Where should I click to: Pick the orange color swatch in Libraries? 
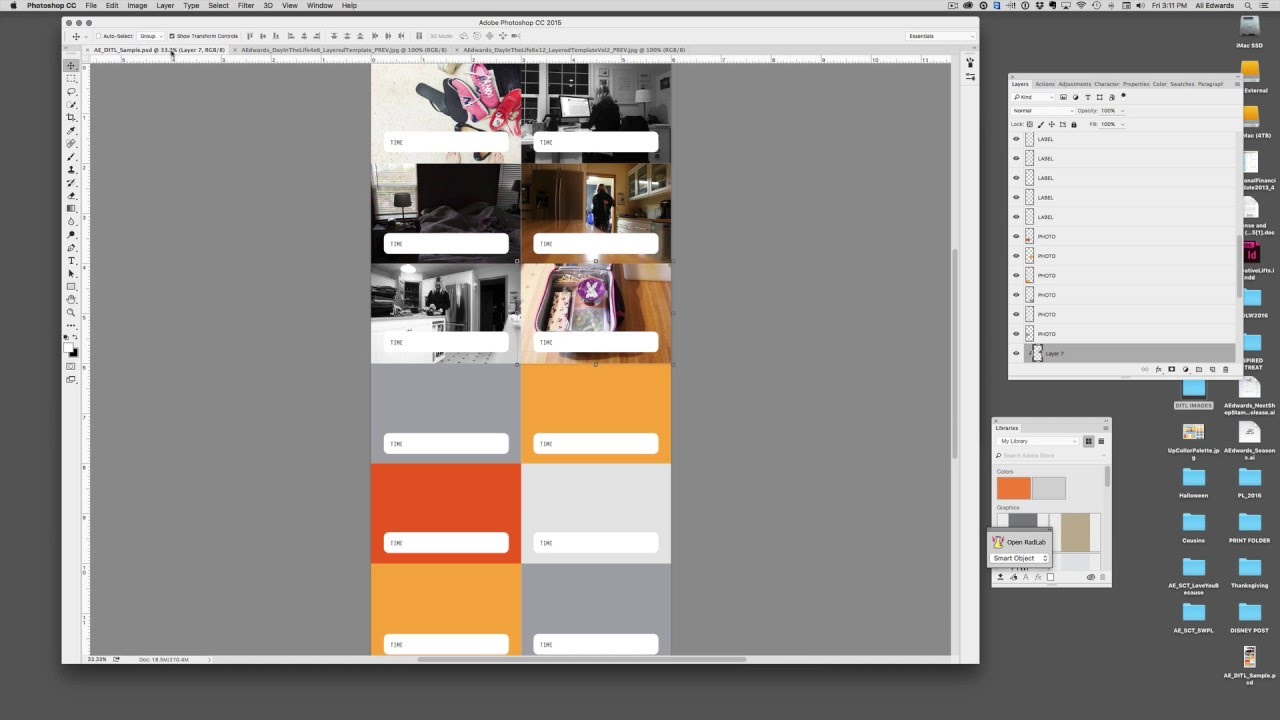1013,488
